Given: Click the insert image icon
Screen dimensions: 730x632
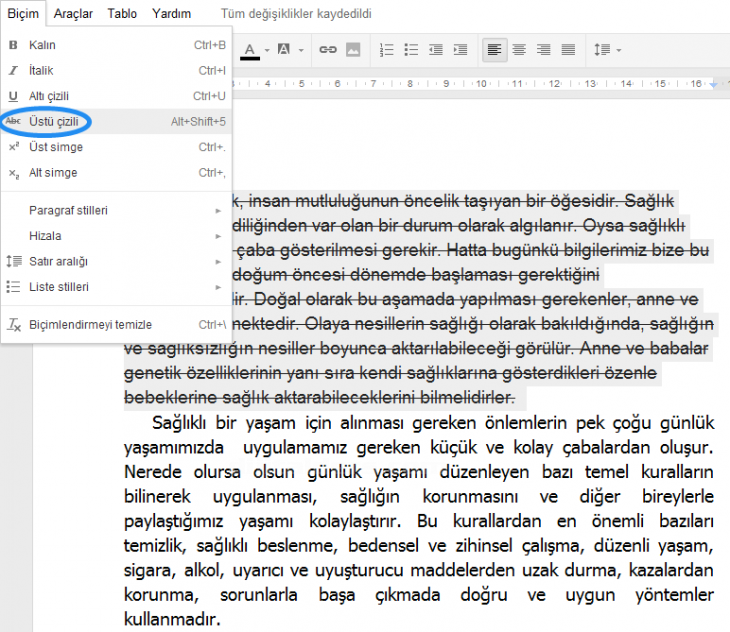Looking at the screenshot, I should 352,49.
